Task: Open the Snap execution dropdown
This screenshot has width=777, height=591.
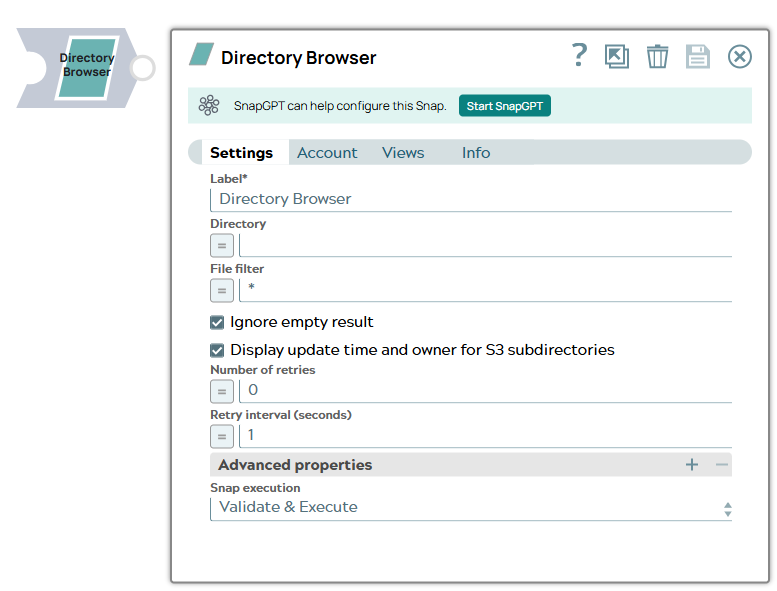Action: pyautogui.click(x=470, y=508)
